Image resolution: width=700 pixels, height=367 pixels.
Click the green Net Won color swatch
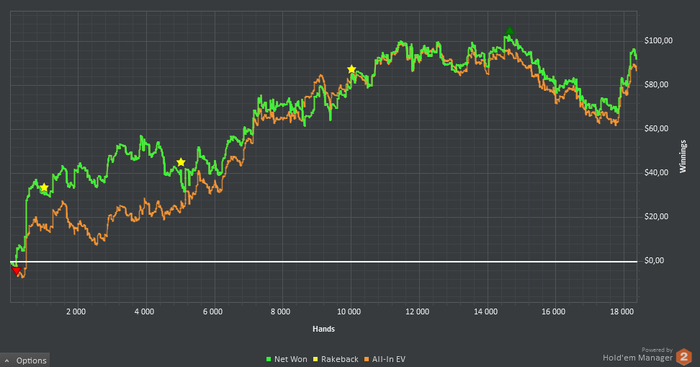pyautogui.click(x=269, y=359)
